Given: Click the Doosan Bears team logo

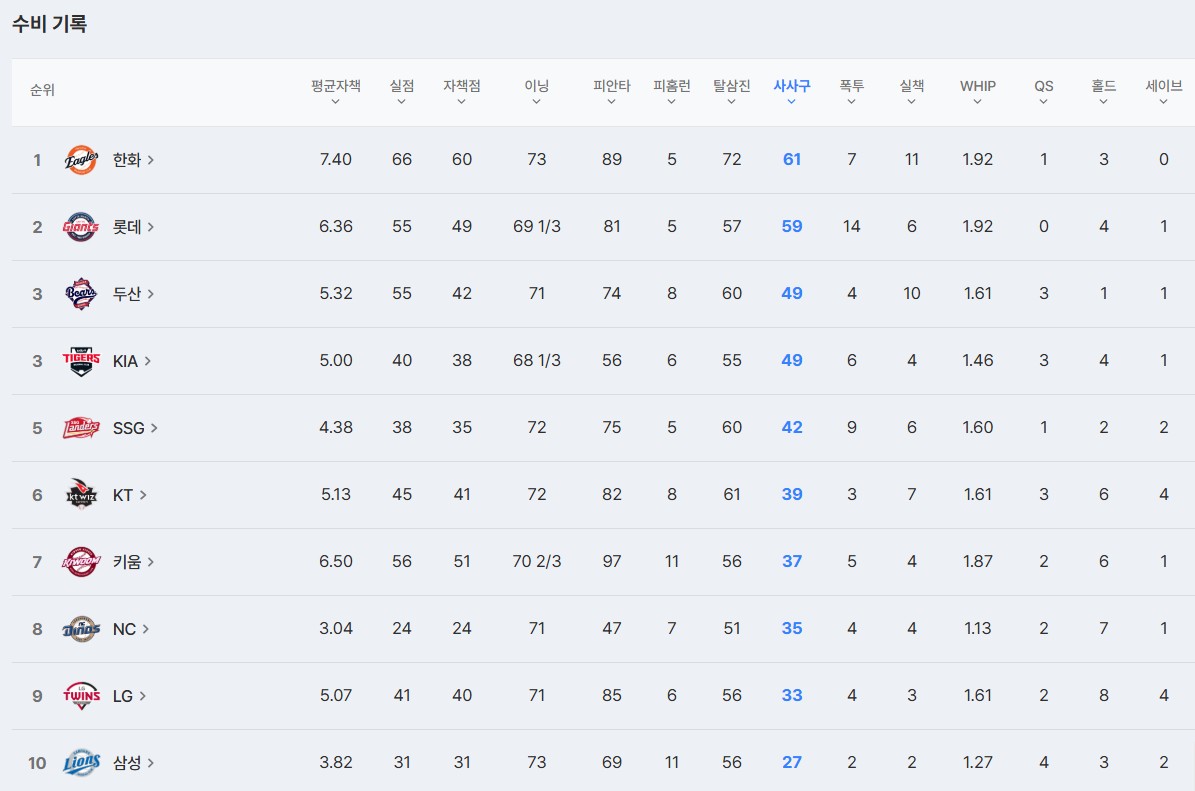Looking at the screenshot, I should [81, 294].
